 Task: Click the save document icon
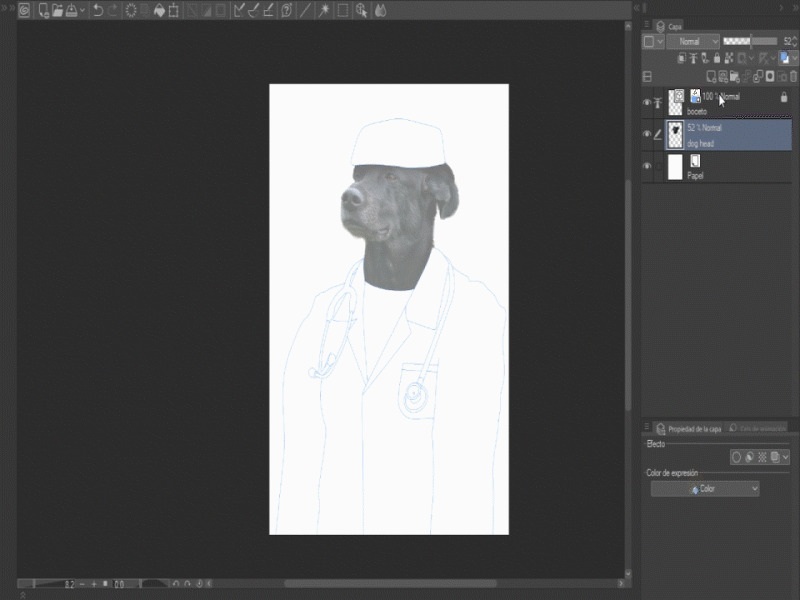[x=71, y=11]
